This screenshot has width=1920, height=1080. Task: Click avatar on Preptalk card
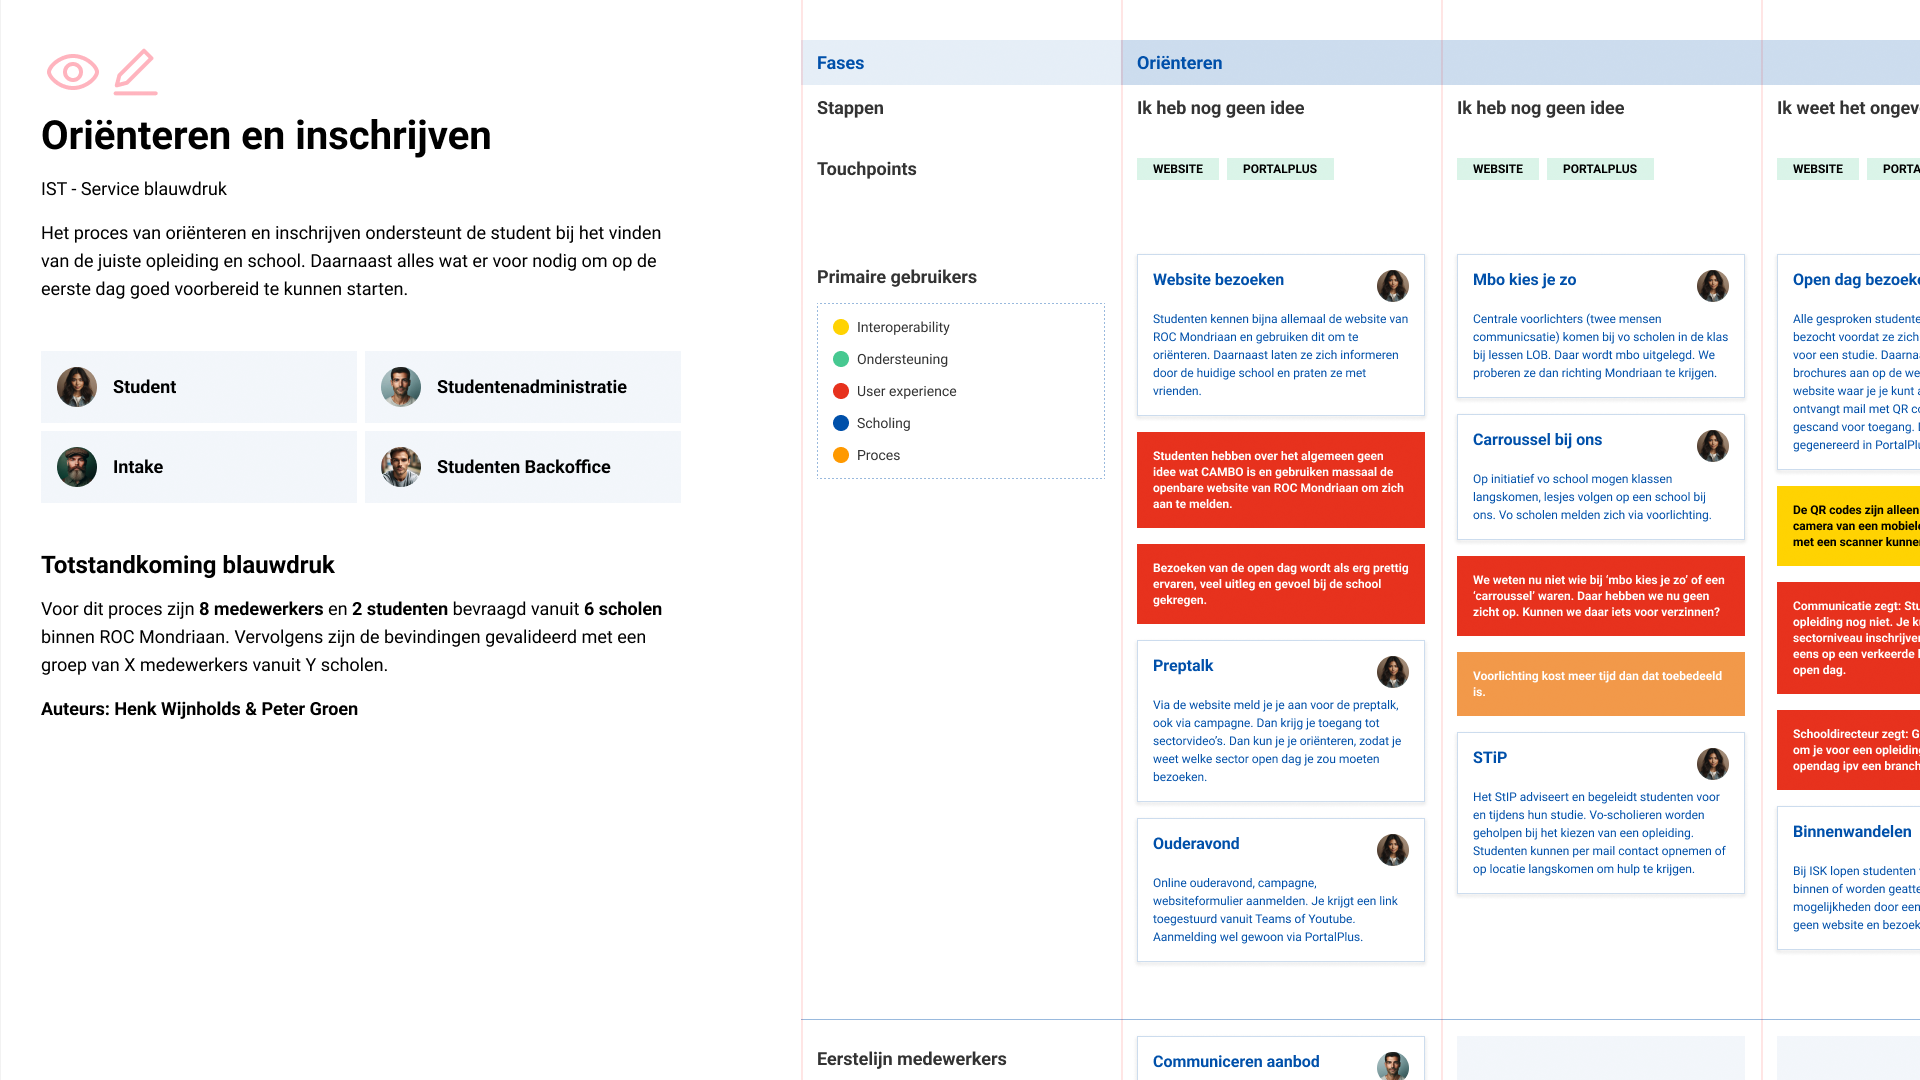pos(1392,672)
